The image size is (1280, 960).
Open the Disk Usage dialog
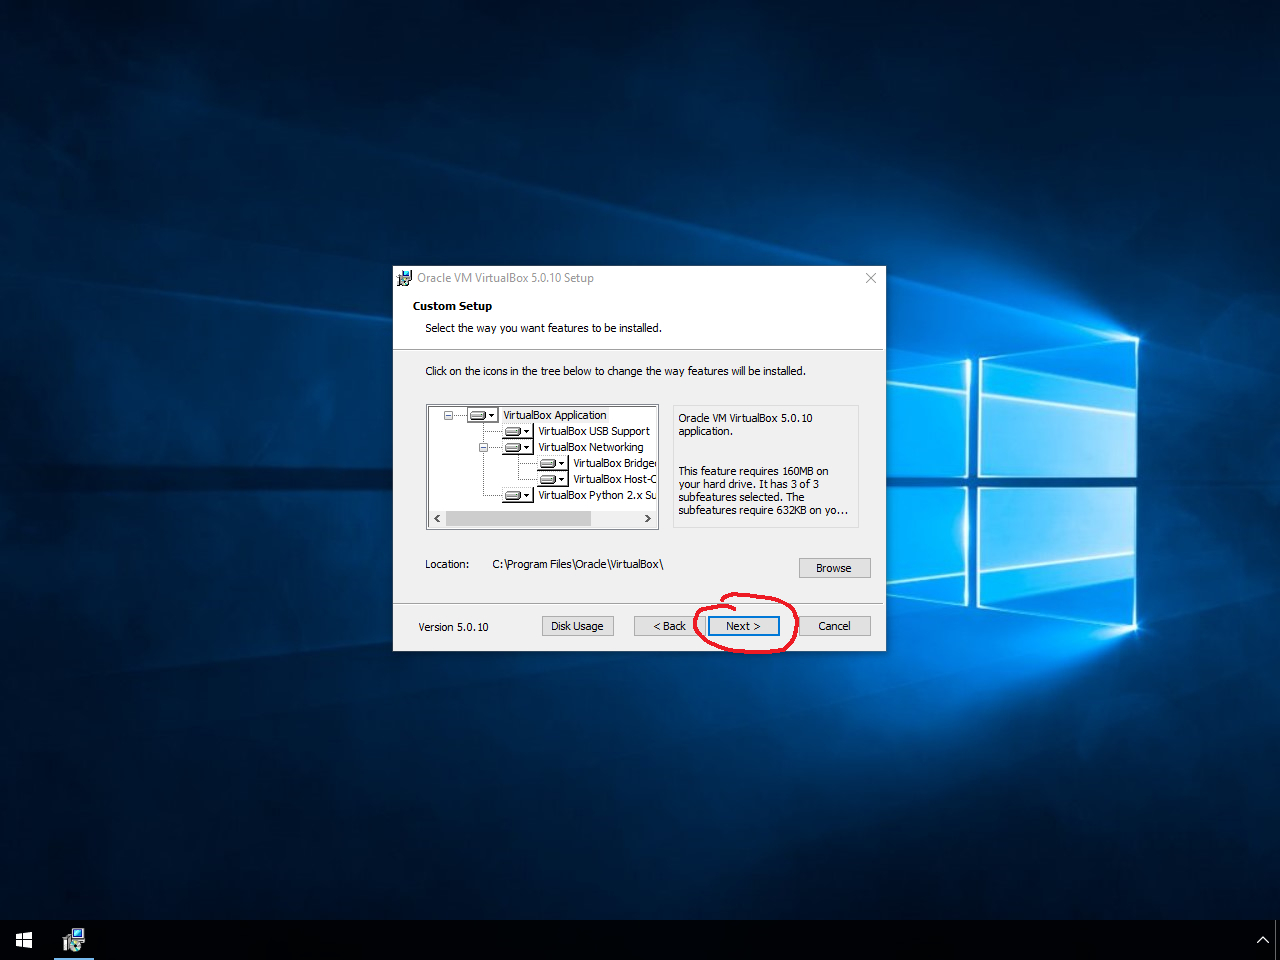[577, 626]
